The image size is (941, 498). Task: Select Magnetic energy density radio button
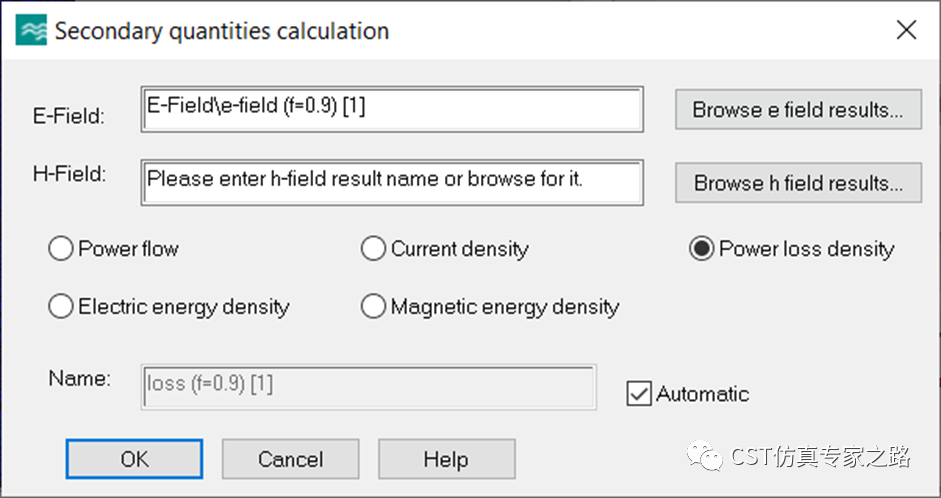[x=373, y=307]
